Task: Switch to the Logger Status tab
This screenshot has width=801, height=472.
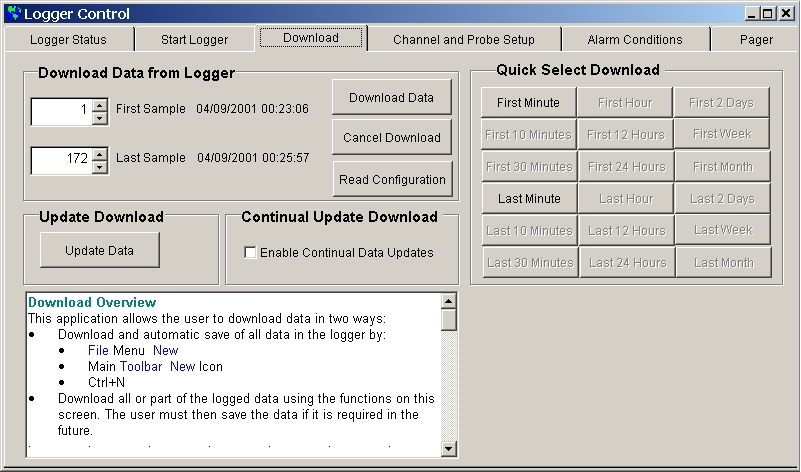Action: point(68,39)
